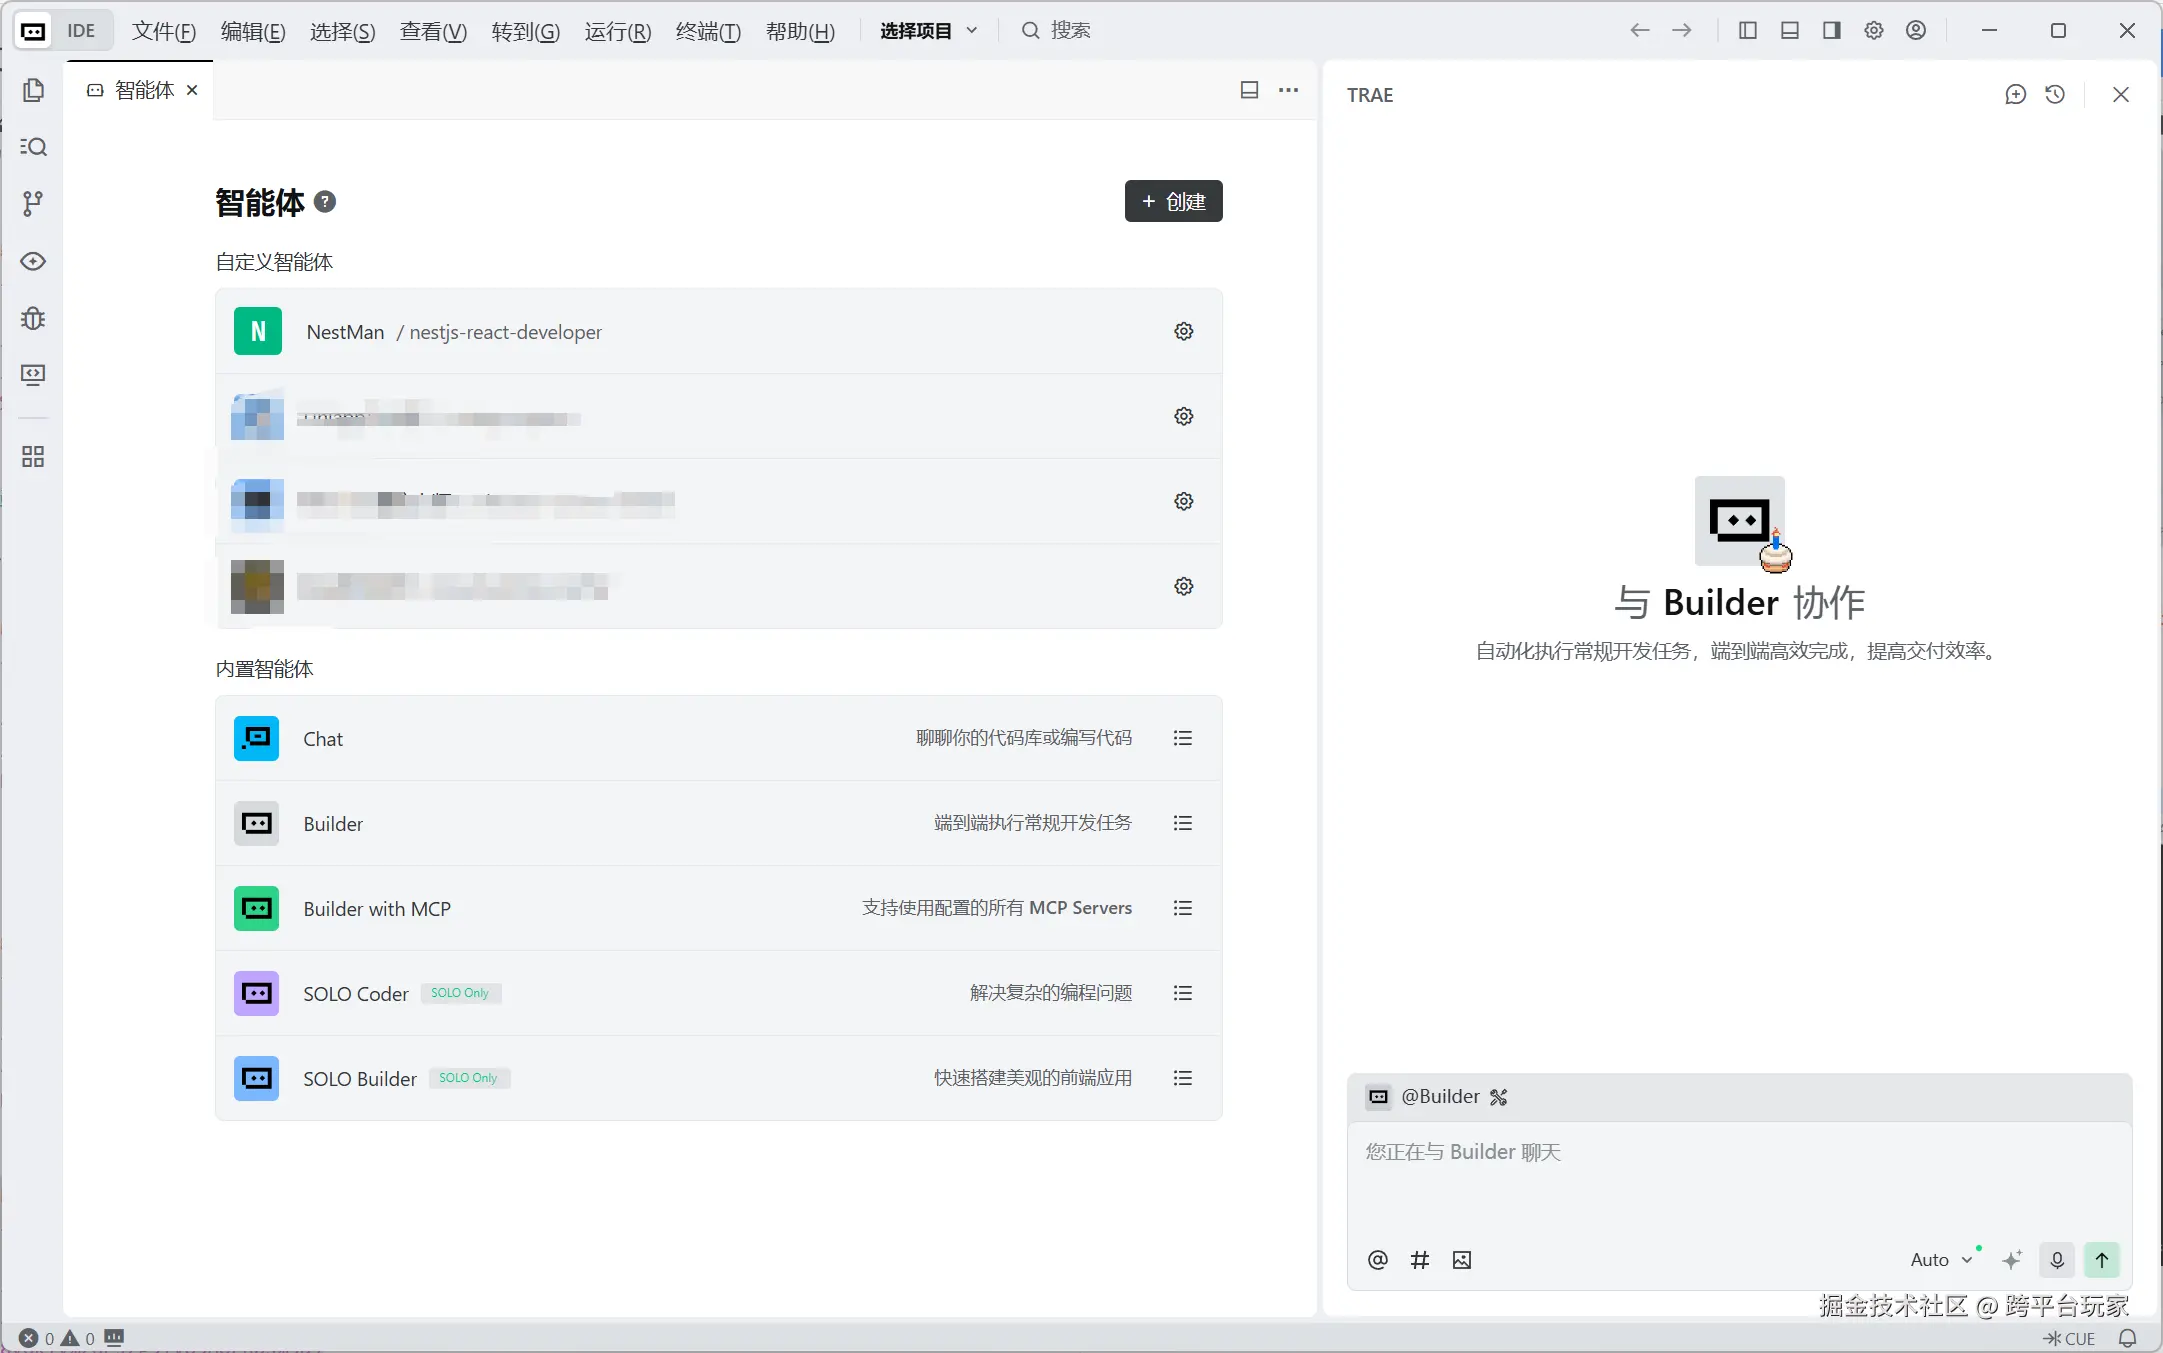
Task: Open the 转到(G) menu
Action: point(526,31)
